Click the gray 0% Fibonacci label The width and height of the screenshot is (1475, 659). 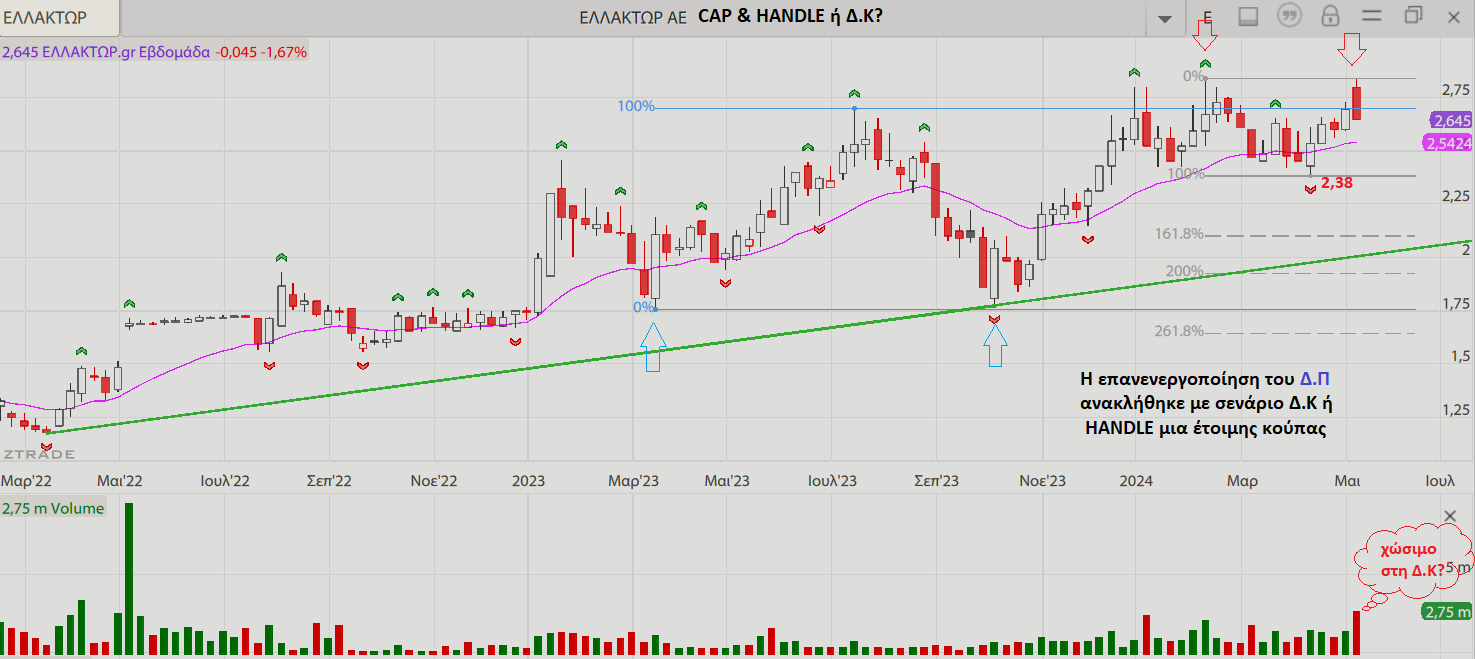(1193, 76)
